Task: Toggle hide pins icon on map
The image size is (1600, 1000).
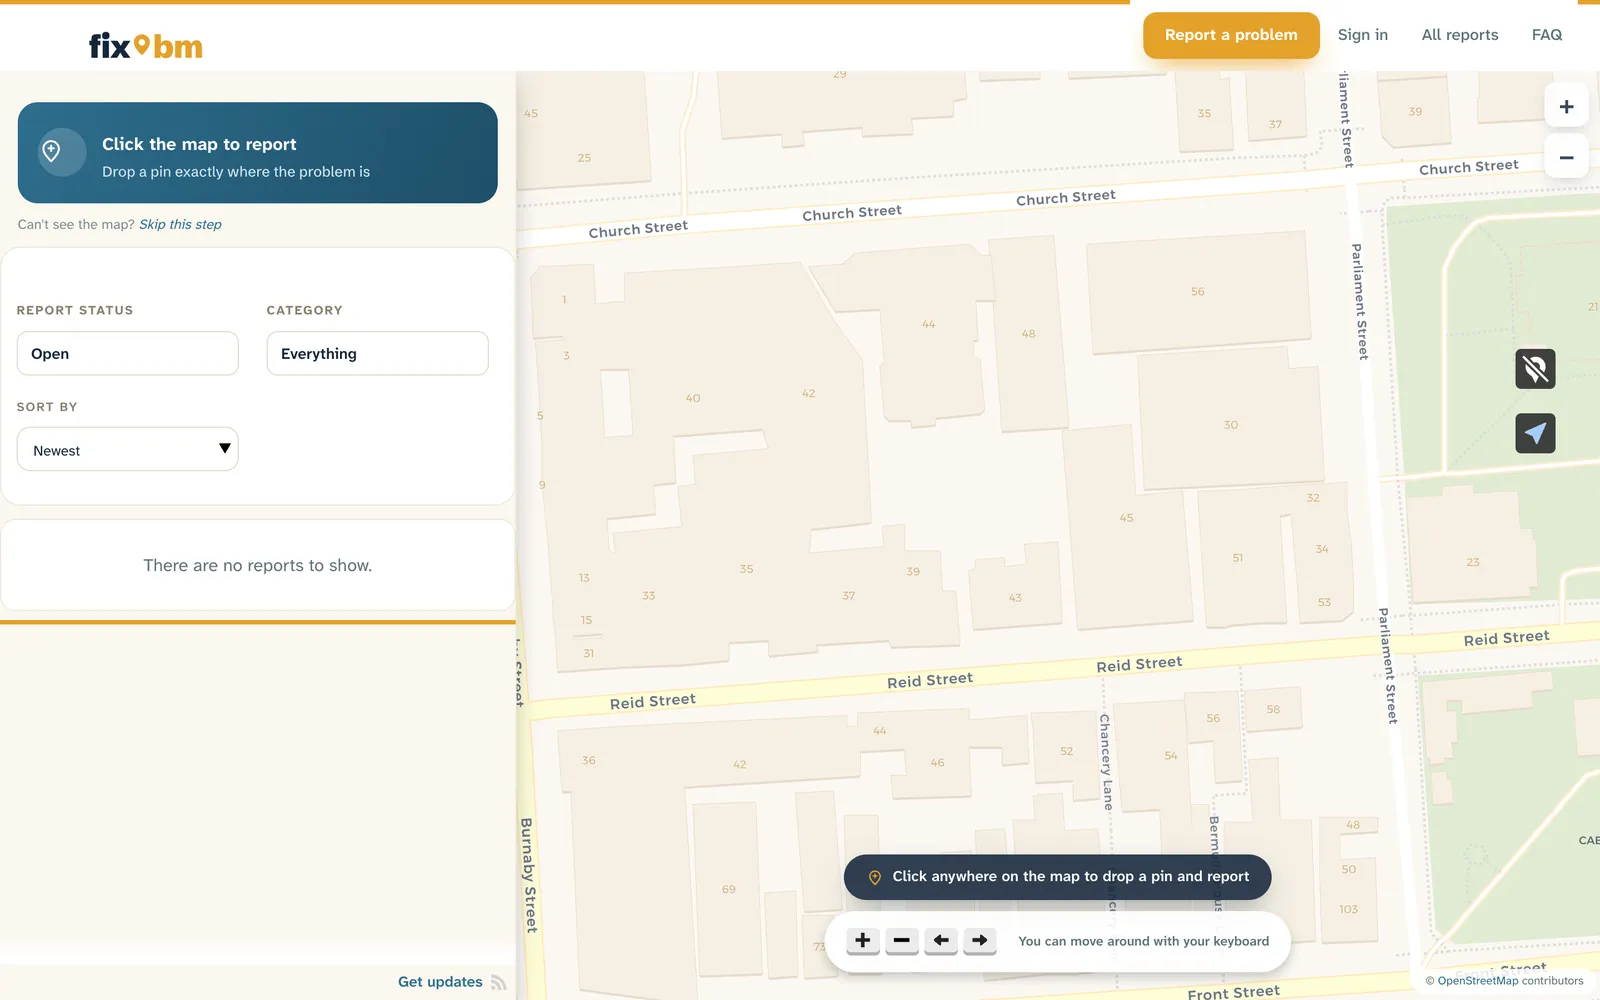Action: 1535,369
